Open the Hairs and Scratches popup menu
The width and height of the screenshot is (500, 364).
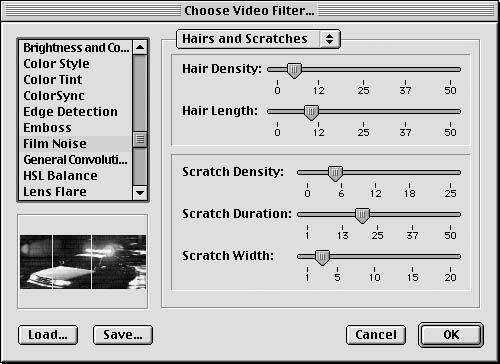(258, 39)
